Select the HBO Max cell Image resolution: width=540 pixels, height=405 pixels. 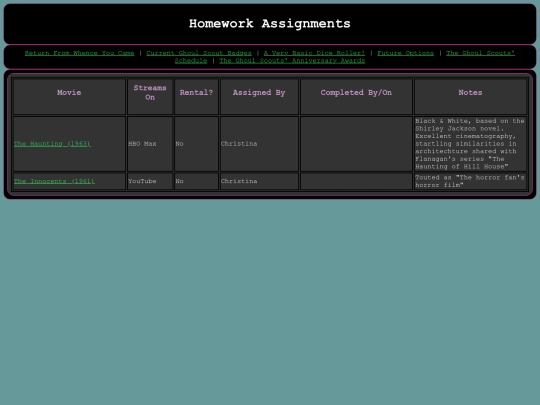coord(150,144)
